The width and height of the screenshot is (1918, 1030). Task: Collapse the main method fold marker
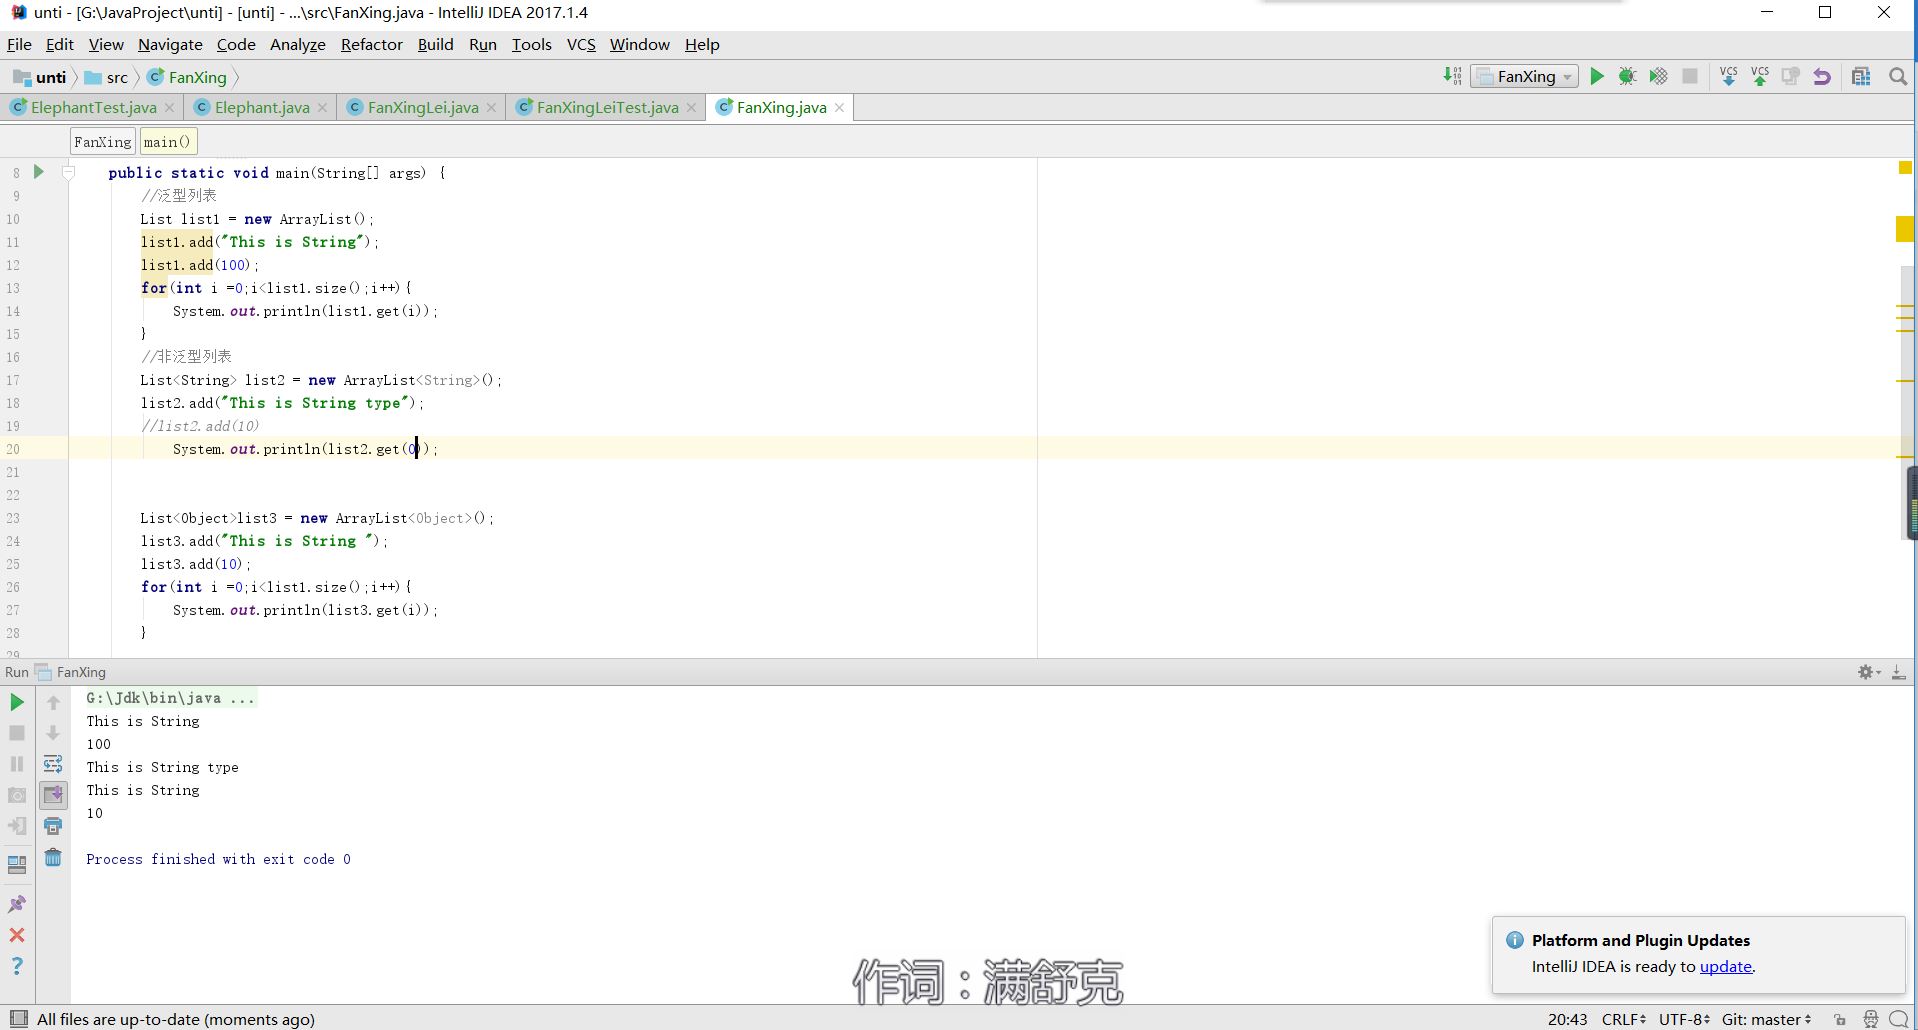(68, 173)
